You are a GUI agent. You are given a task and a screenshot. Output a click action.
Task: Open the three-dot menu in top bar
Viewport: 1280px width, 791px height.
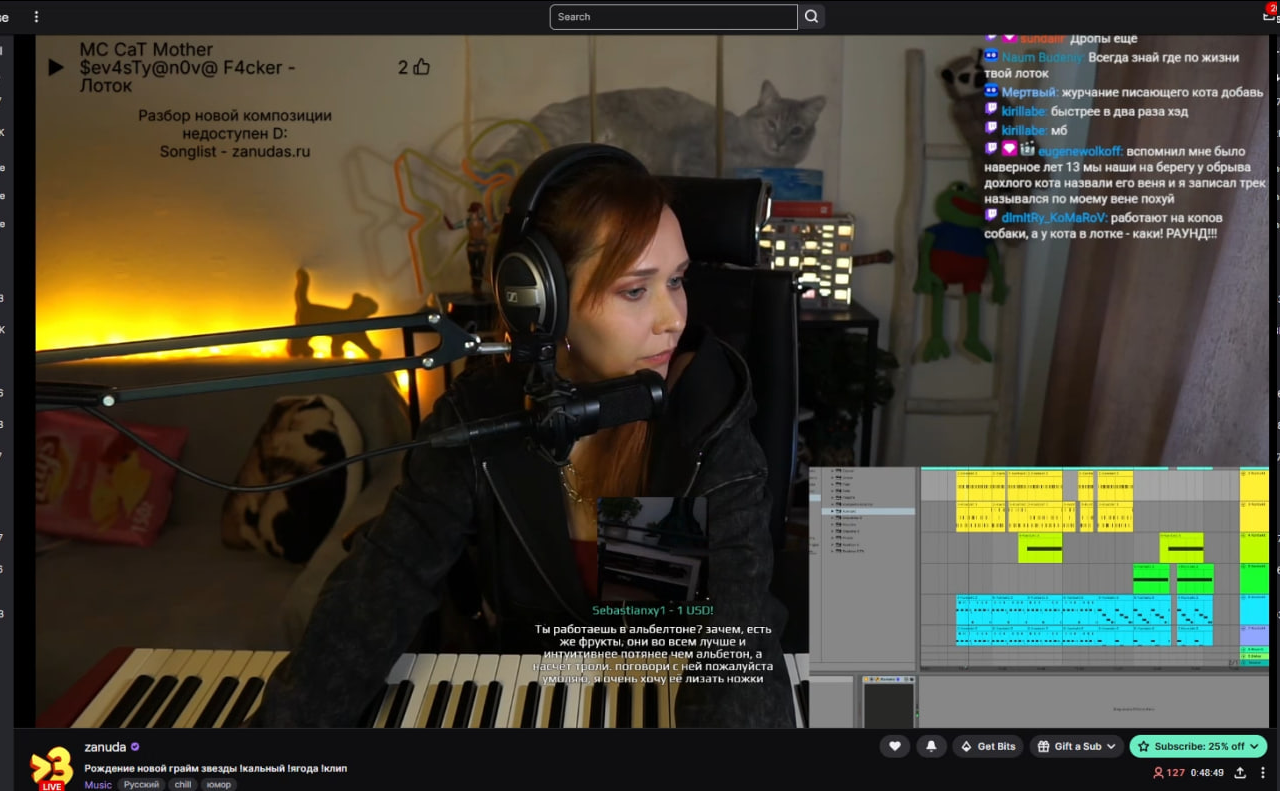pos(37,17)
